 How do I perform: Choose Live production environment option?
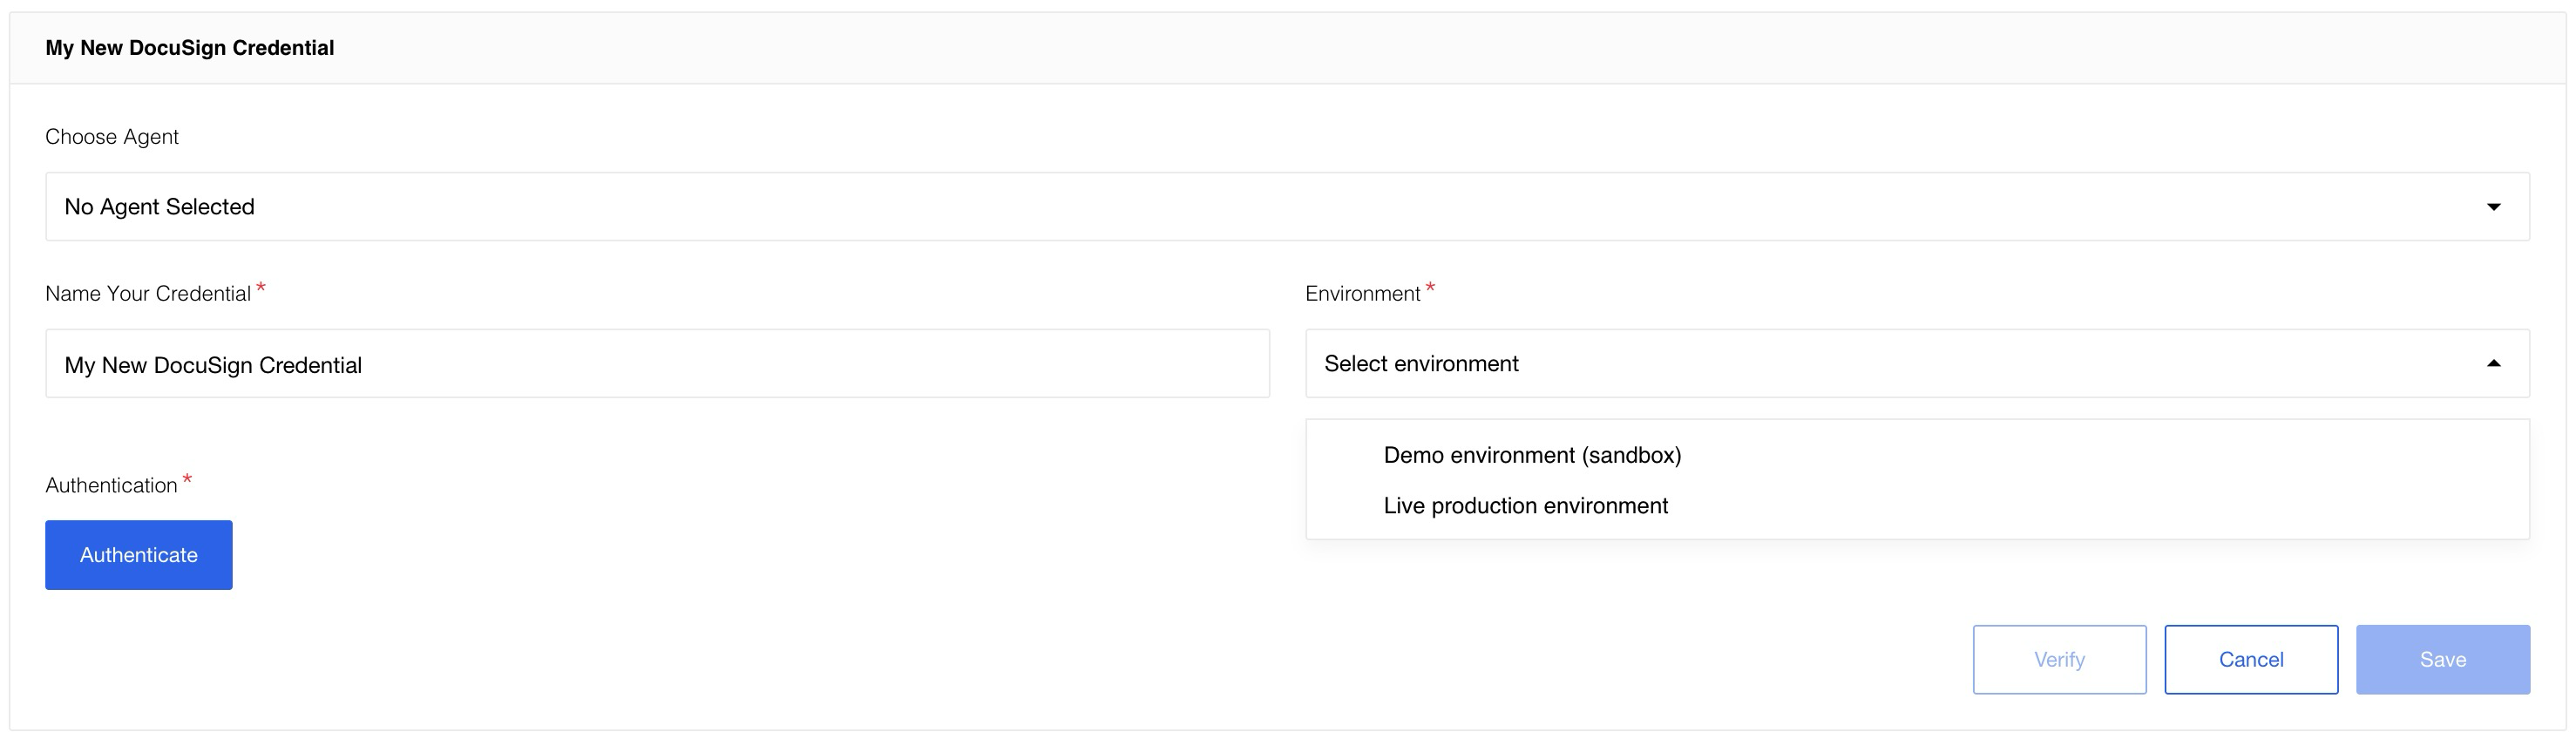1525,506
